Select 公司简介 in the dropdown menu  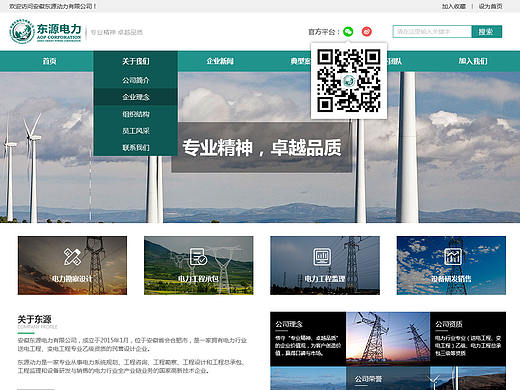(x=136, y=80)
